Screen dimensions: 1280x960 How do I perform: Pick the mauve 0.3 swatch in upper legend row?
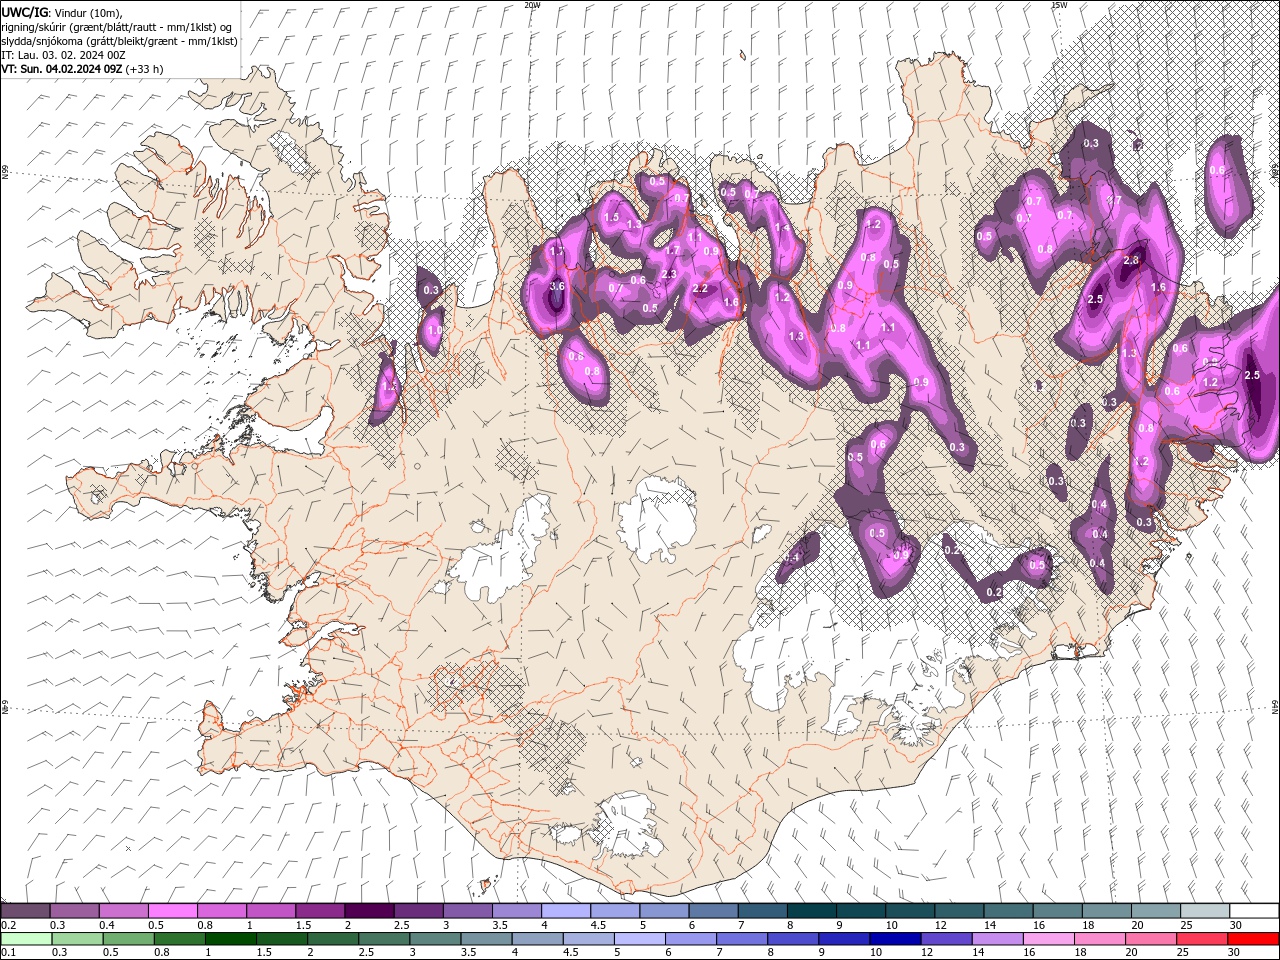coord(75,911)
